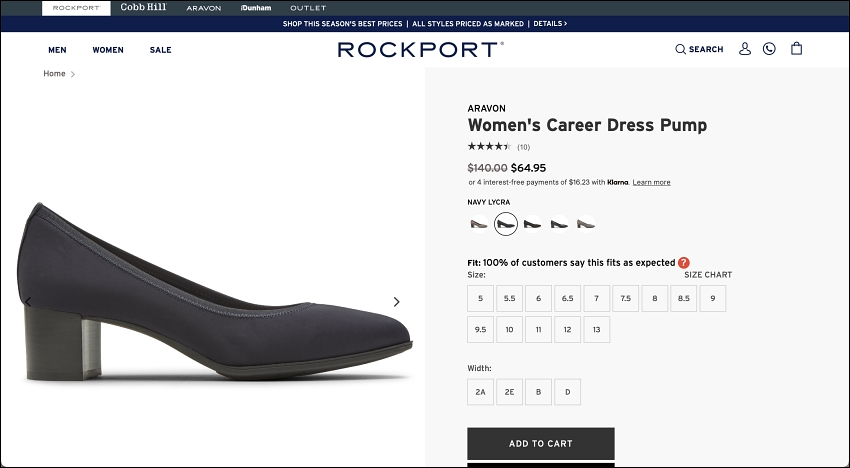Select the fifth shoe color swatch
The width and height of the screenshot is (850, 468).
(x=585, y=223)
